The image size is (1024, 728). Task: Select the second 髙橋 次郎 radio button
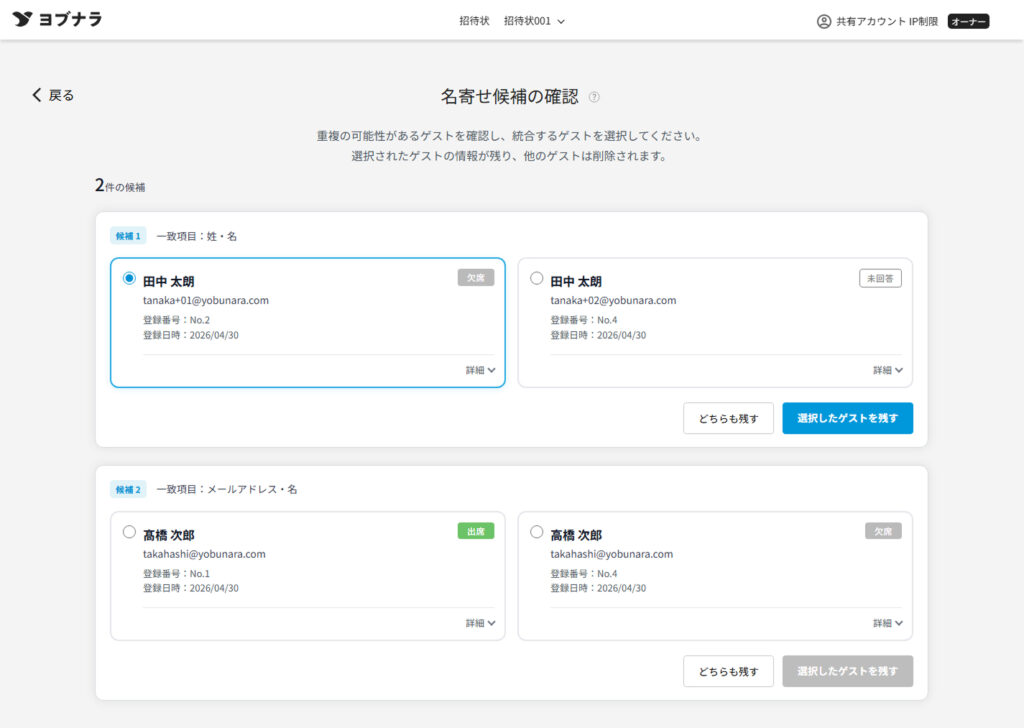pyautogui.click(x=535, y=531)
